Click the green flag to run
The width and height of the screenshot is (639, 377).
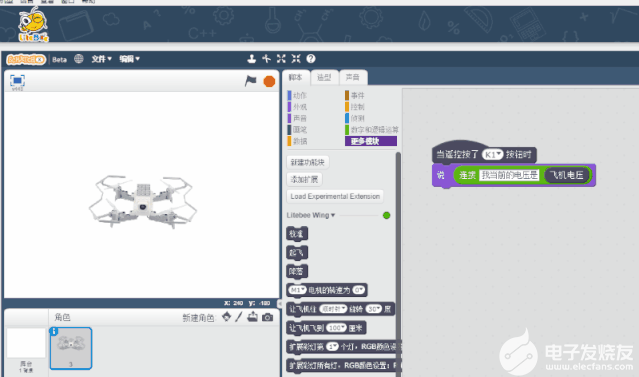pyautogui.click(x=251, y=81)
